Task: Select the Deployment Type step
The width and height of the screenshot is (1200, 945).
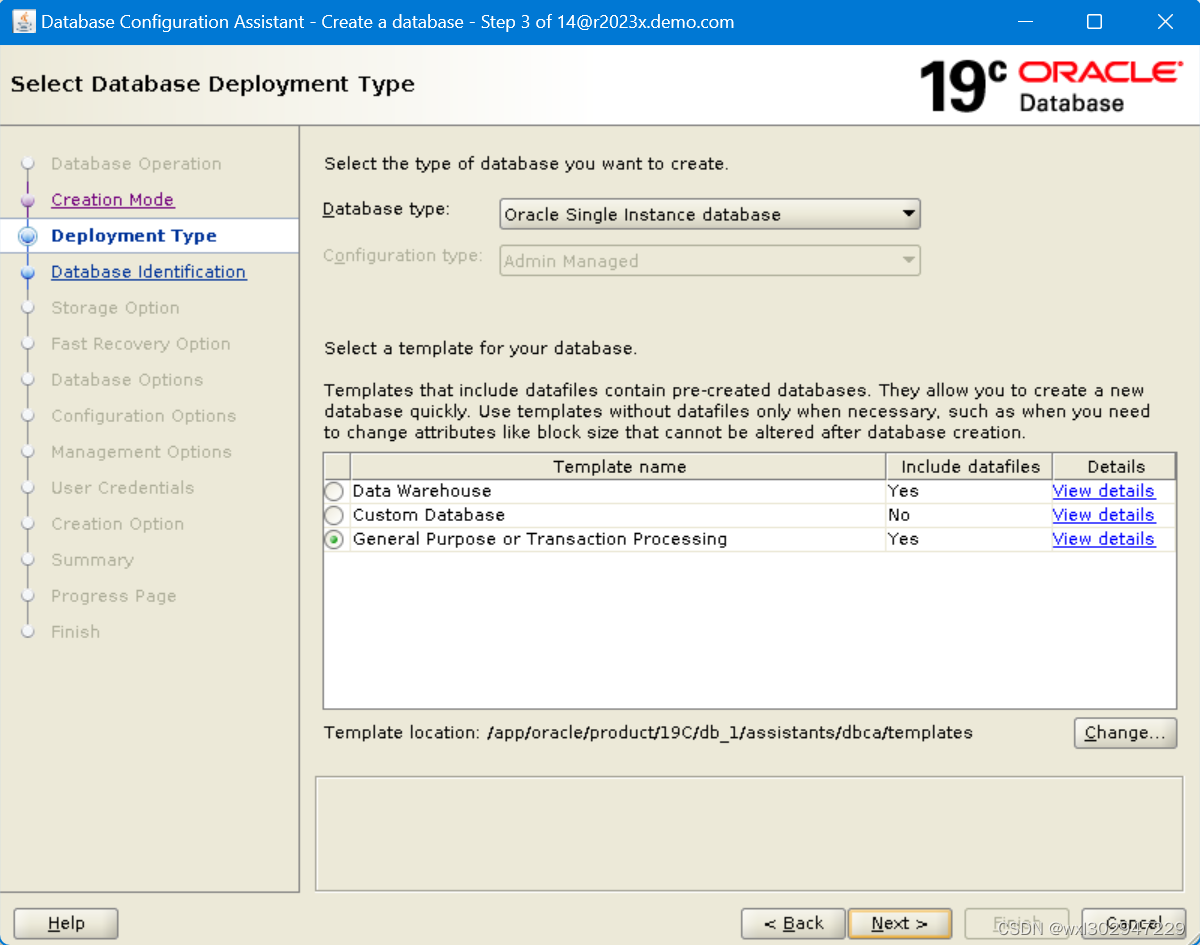Action: [x=134, y=236]
